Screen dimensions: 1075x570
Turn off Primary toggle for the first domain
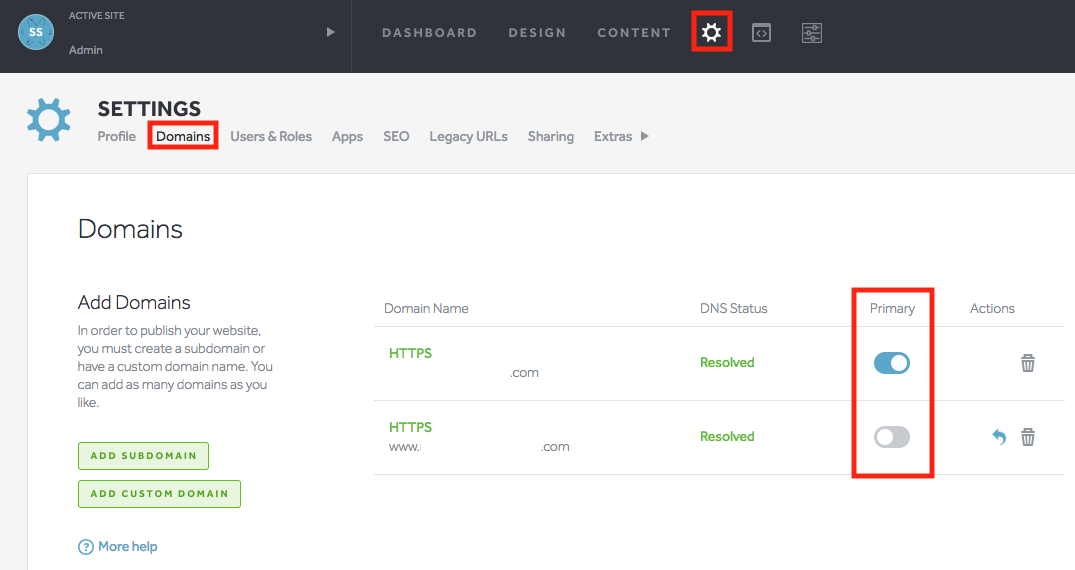click(x=891, y=363)
